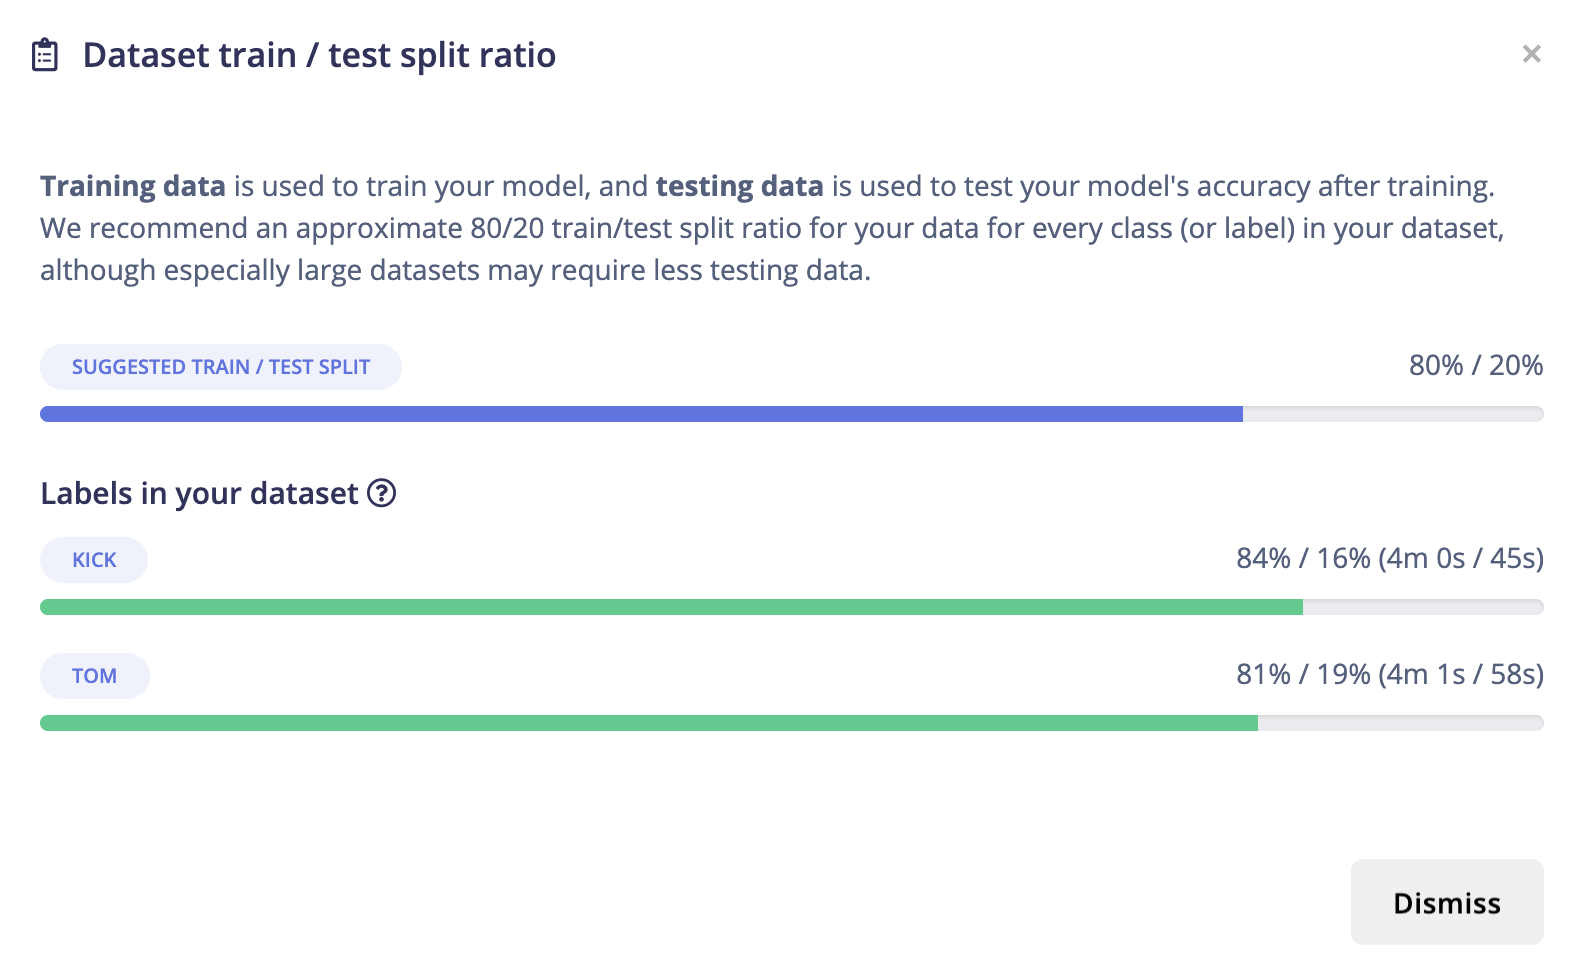The image size is (1587, 973).
Task: Open the help icon beside Labels in your dataset
Action: coord(382,493)
